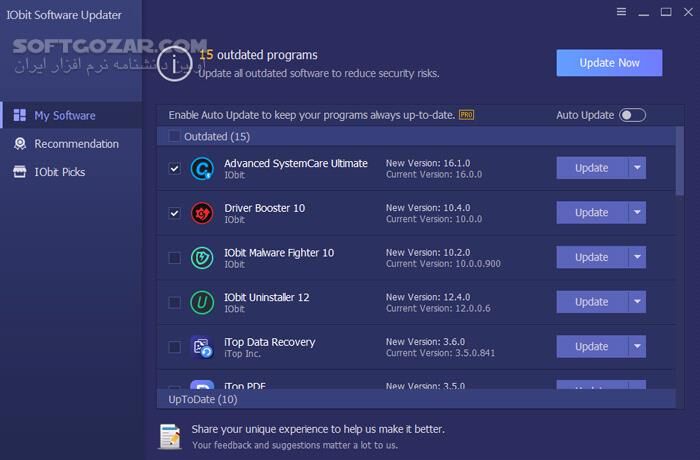Open dropdown arrow beside IObit Uninstaller Update
The image size is (700, 460).
click(x=637, y=302)
